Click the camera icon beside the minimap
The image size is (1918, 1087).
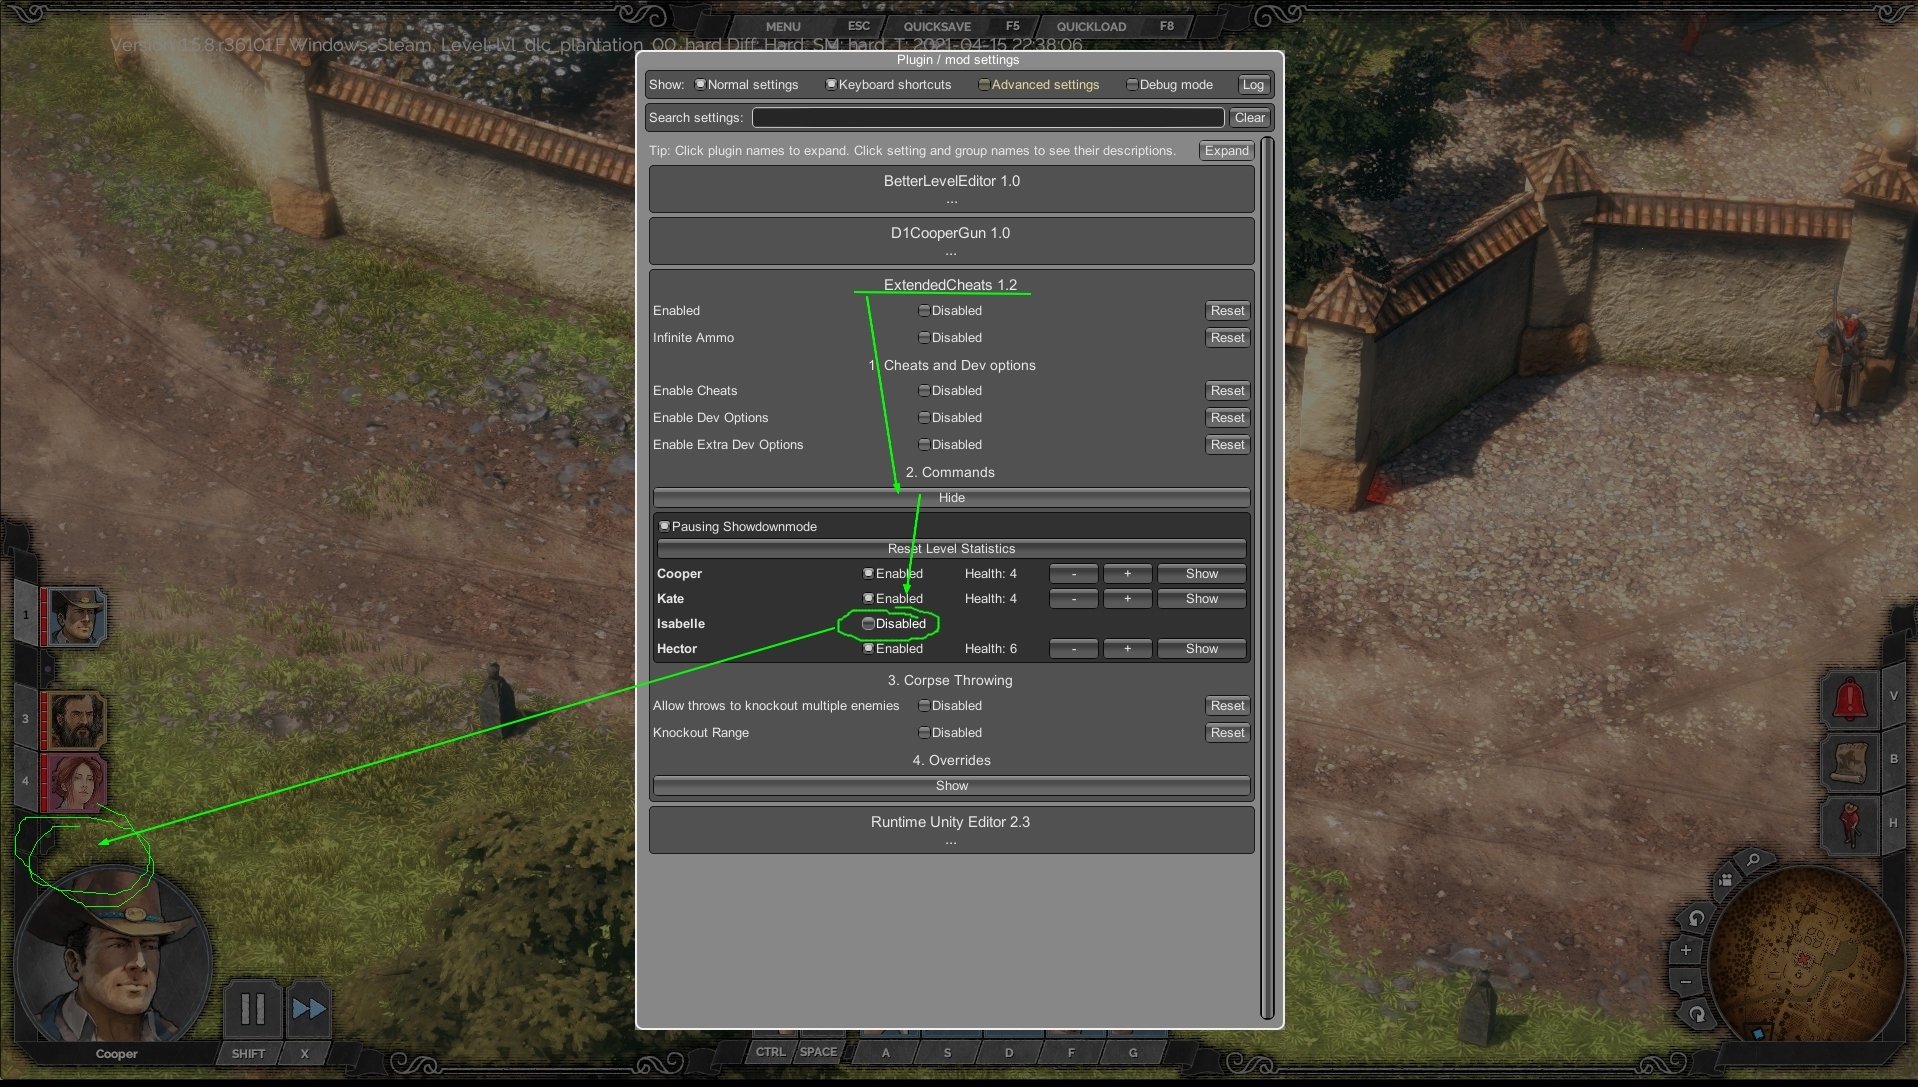pos(1726,880)
